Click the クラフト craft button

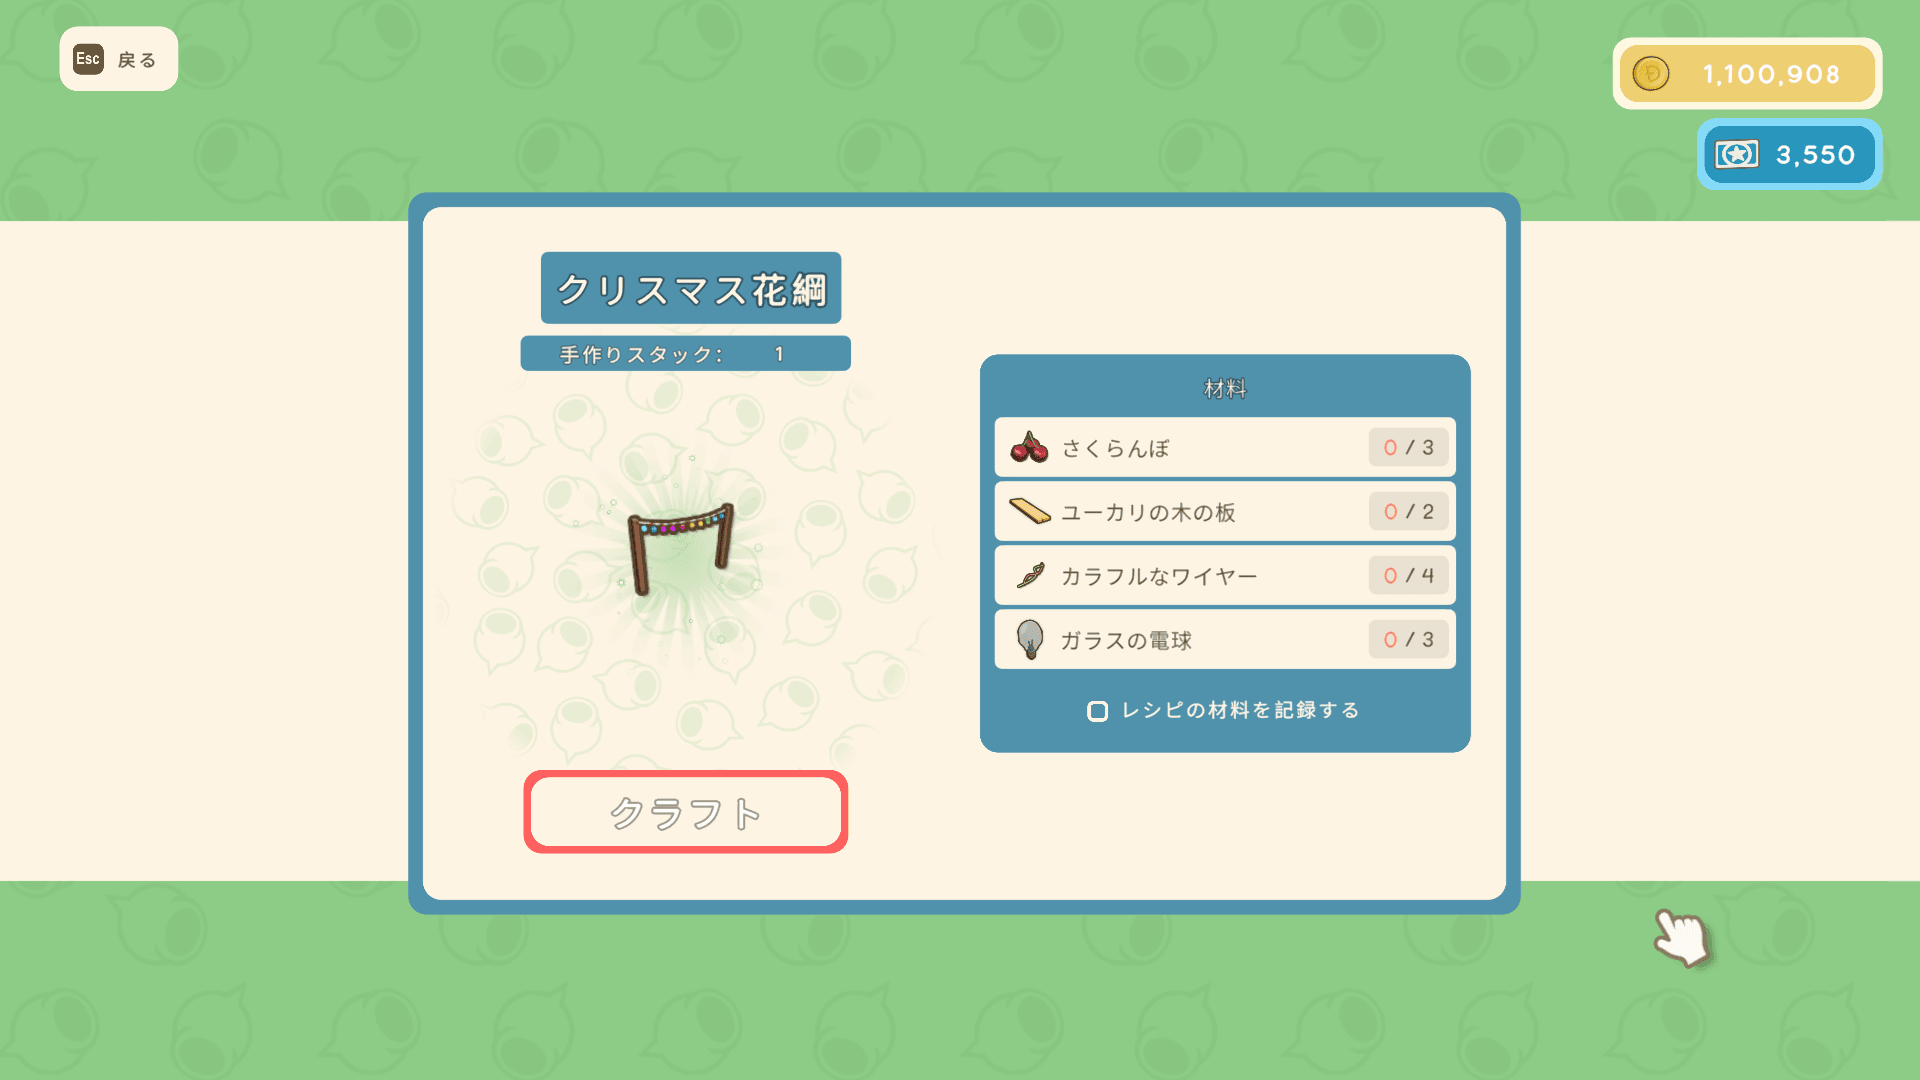[x=686, y=812]
